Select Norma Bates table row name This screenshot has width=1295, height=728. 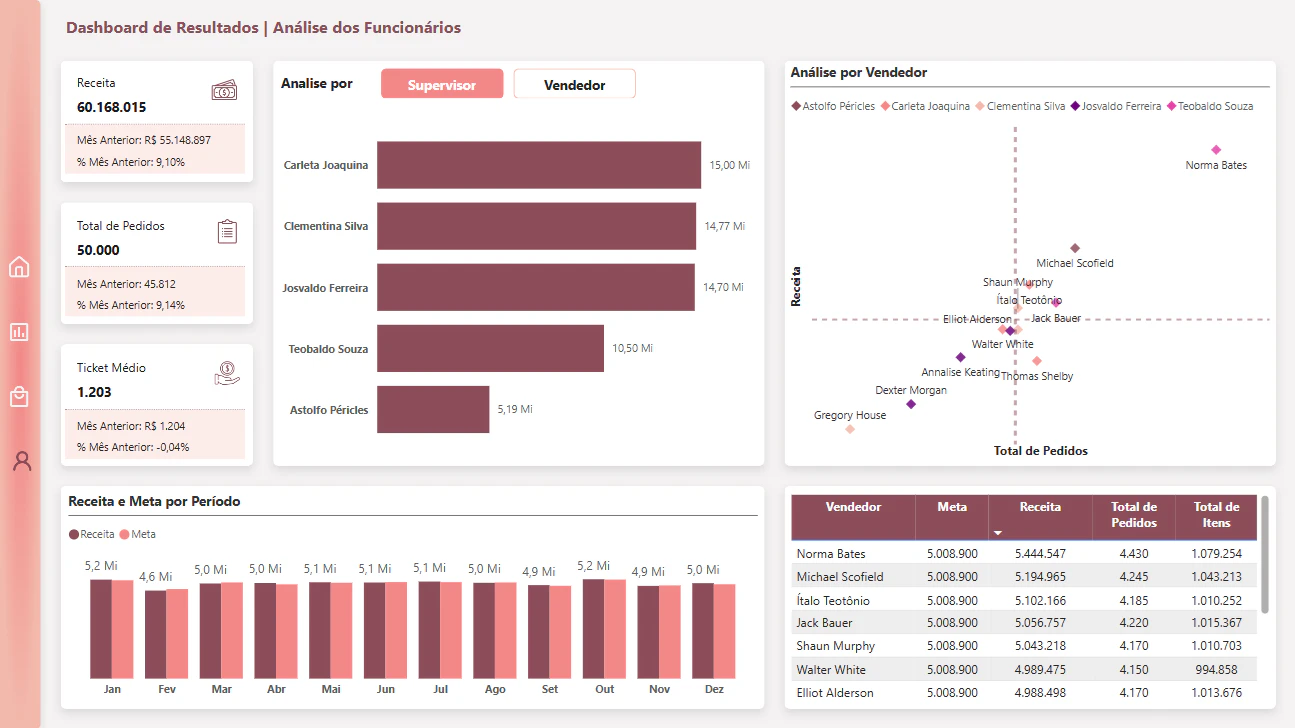pyautogui.click(x=831, y=554)
